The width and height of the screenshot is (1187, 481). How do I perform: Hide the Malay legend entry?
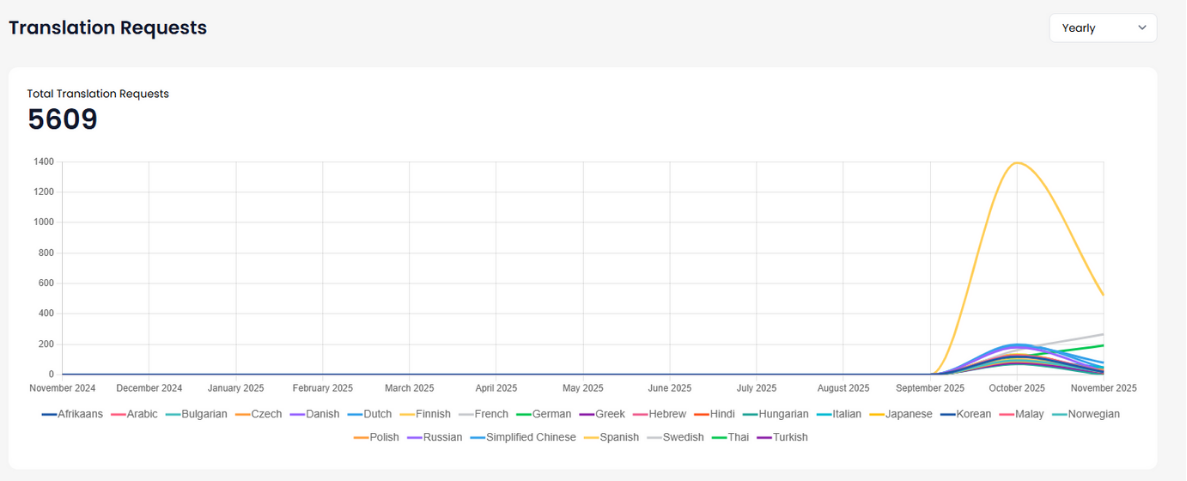[x=1020, y=414]
